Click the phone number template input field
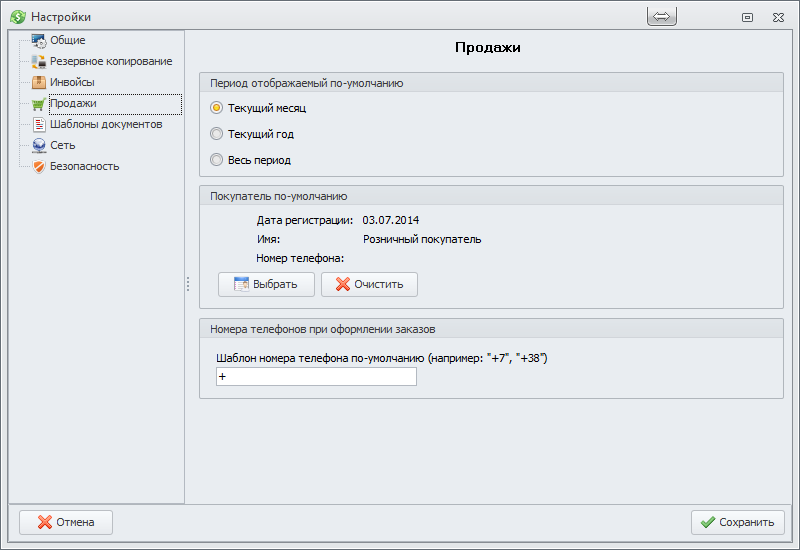Viewport: 800px width, 550px height. (x=316, y=377)
